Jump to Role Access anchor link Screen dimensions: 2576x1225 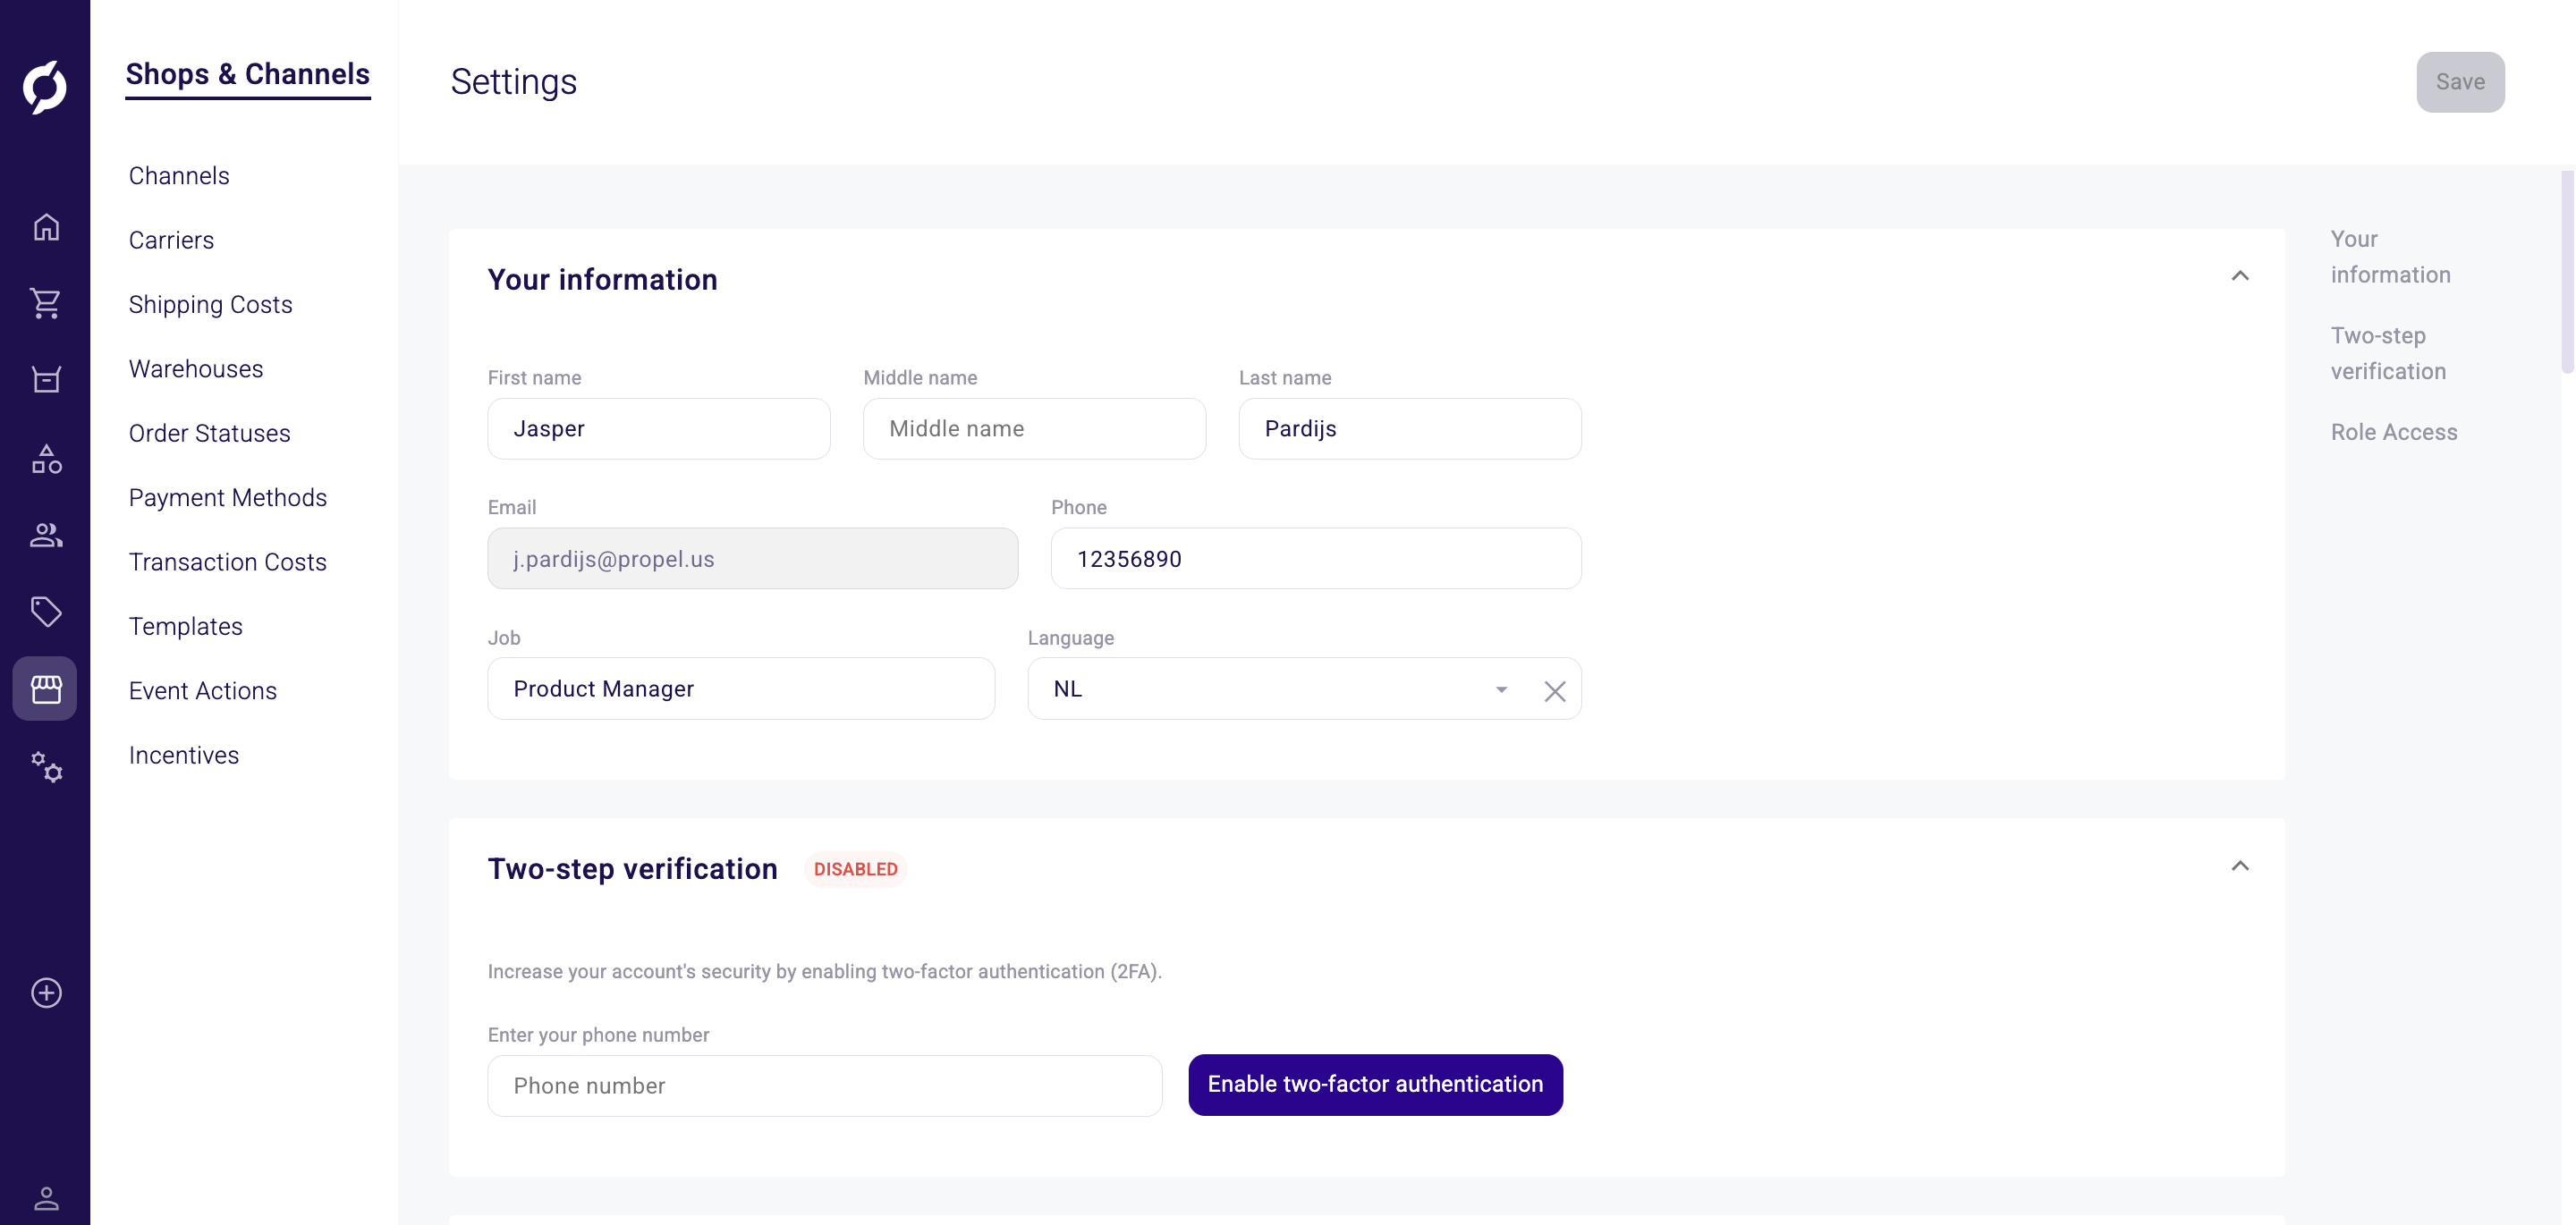[2393, 432]
